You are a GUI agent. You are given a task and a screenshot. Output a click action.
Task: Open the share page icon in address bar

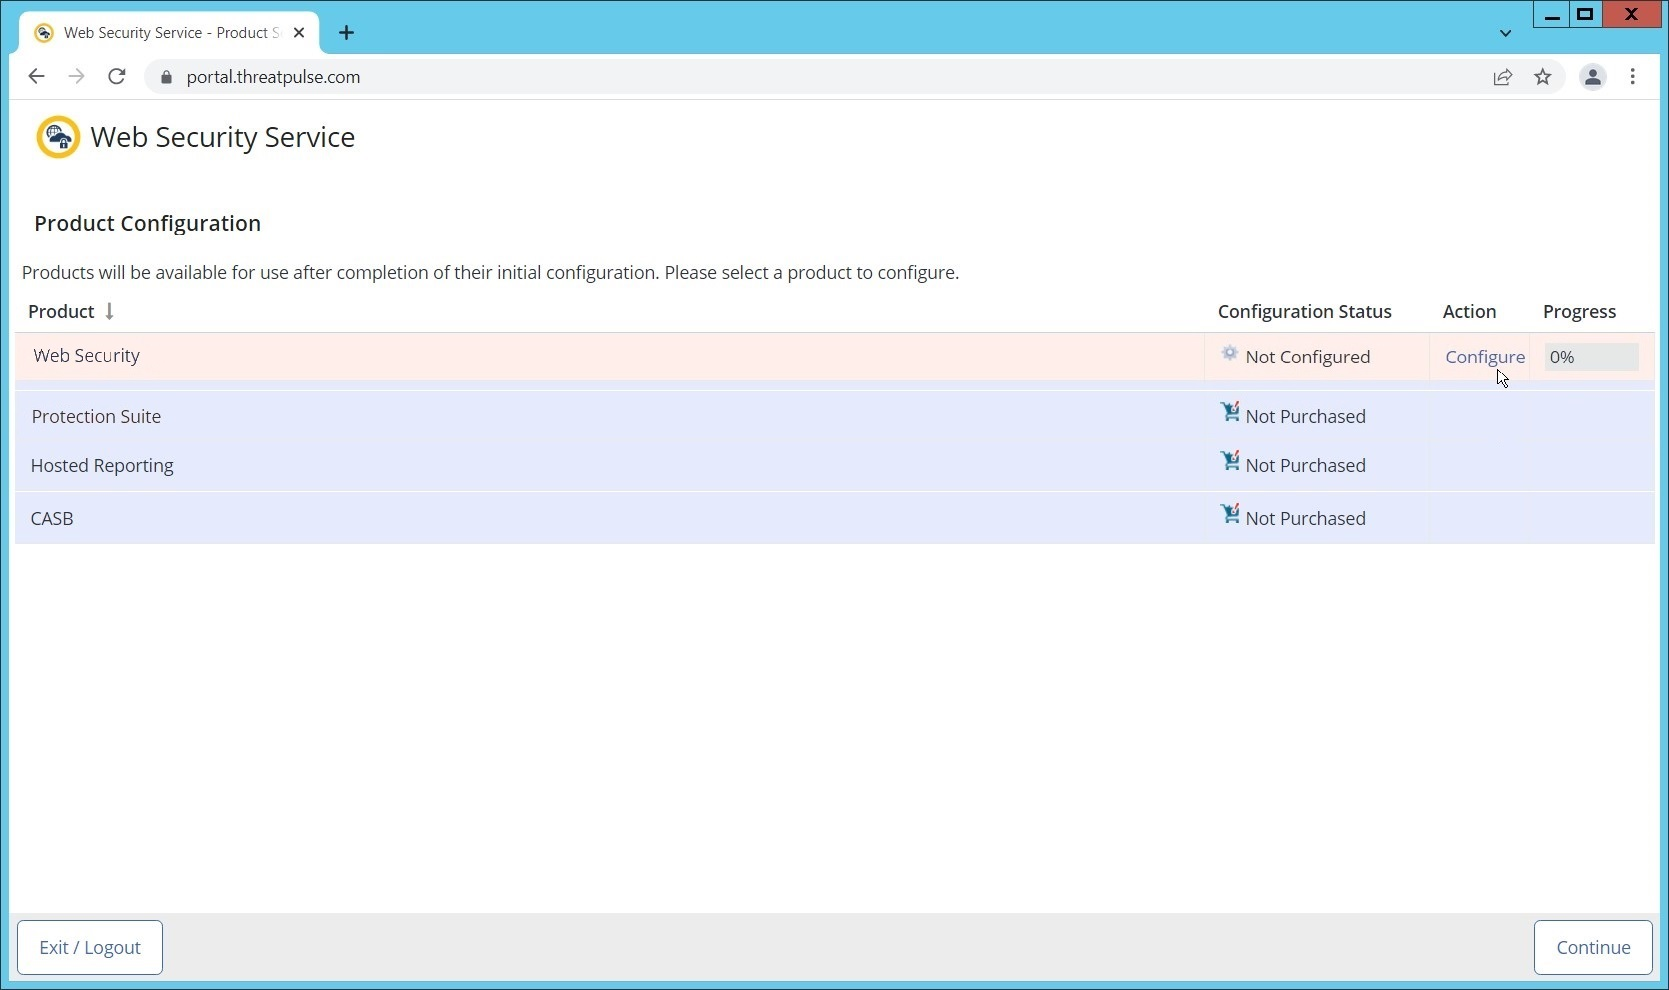point(1502,77)
